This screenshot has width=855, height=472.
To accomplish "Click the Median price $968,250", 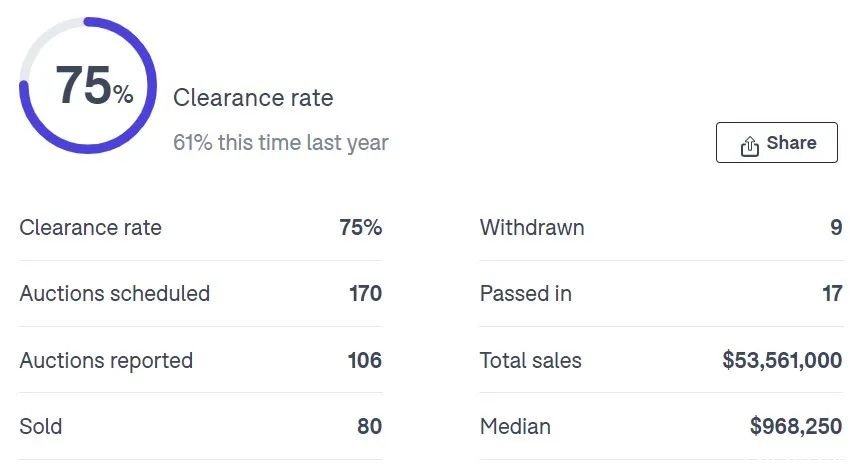I will [x=796, y=426].
